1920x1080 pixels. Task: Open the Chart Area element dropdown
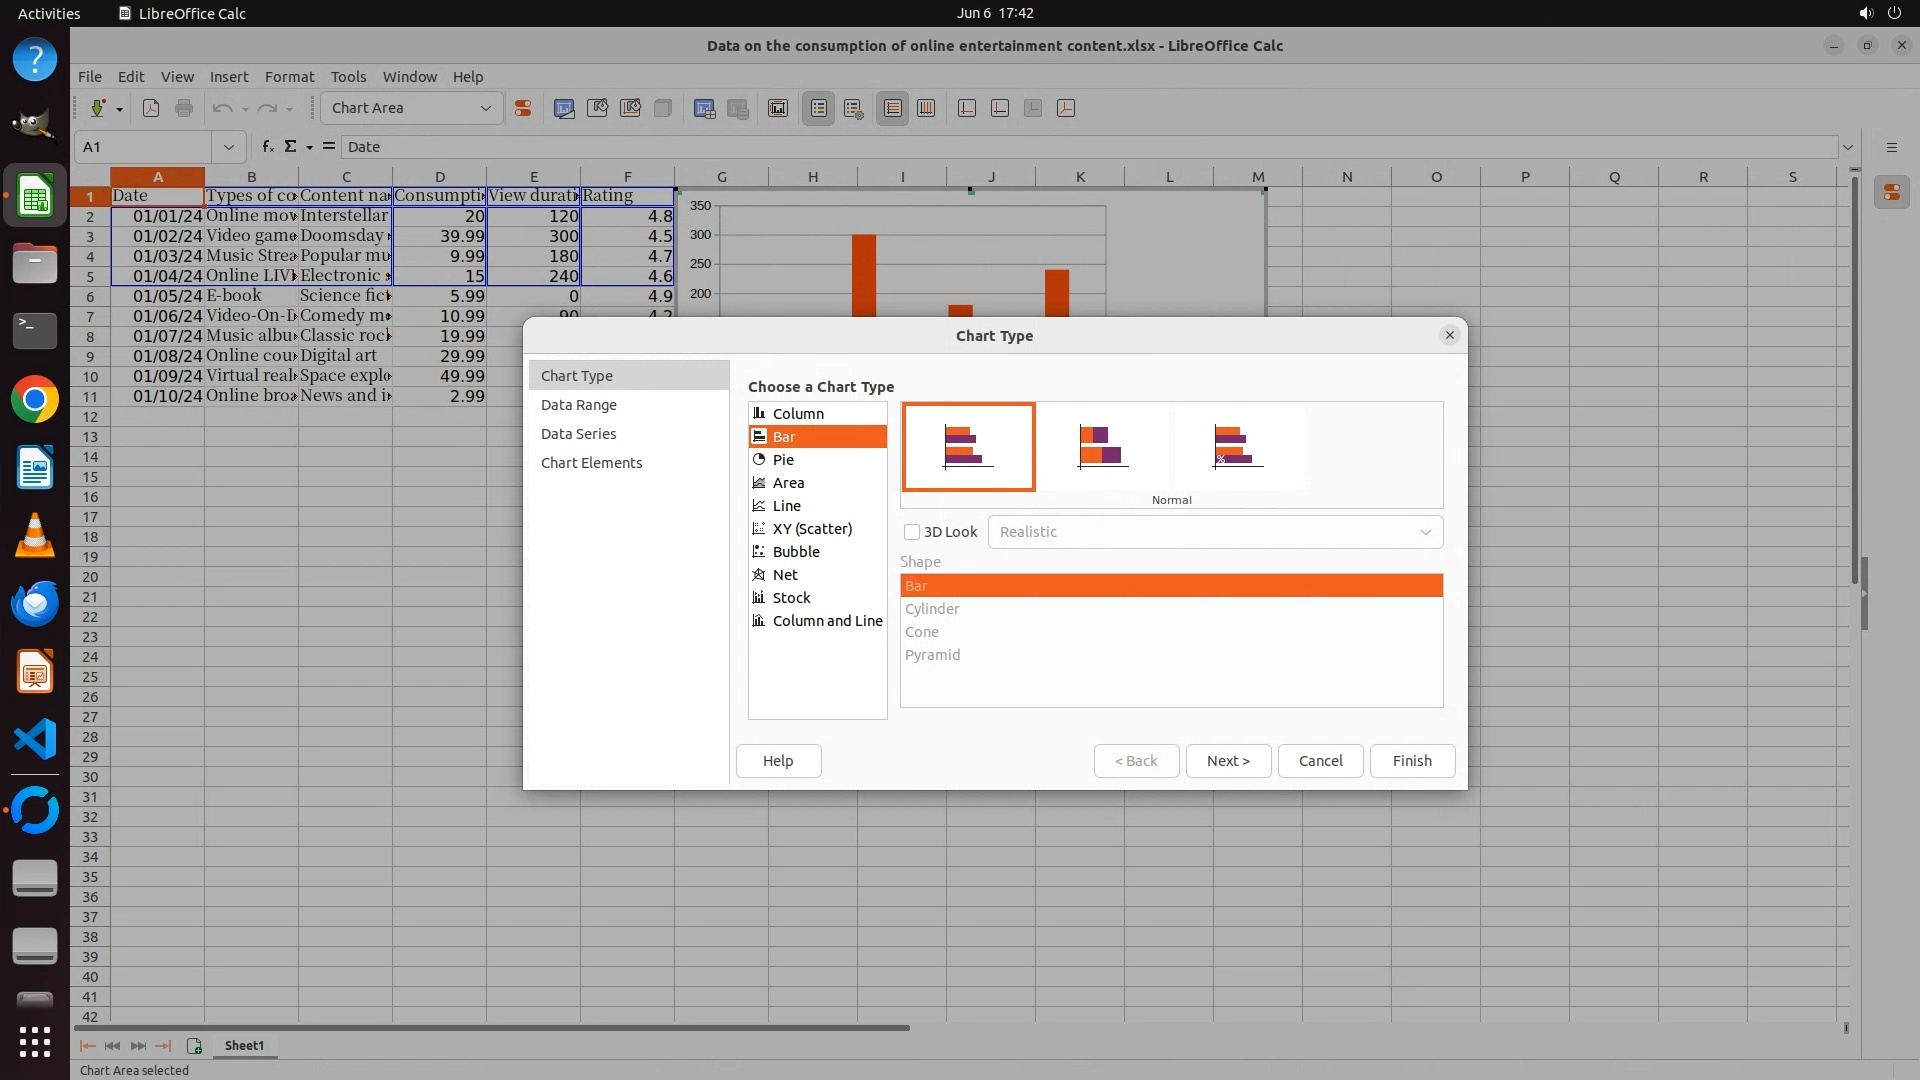click(x=485, y=108)
